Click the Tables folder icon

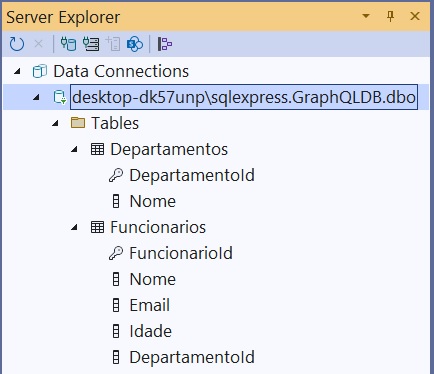point(78,123)
